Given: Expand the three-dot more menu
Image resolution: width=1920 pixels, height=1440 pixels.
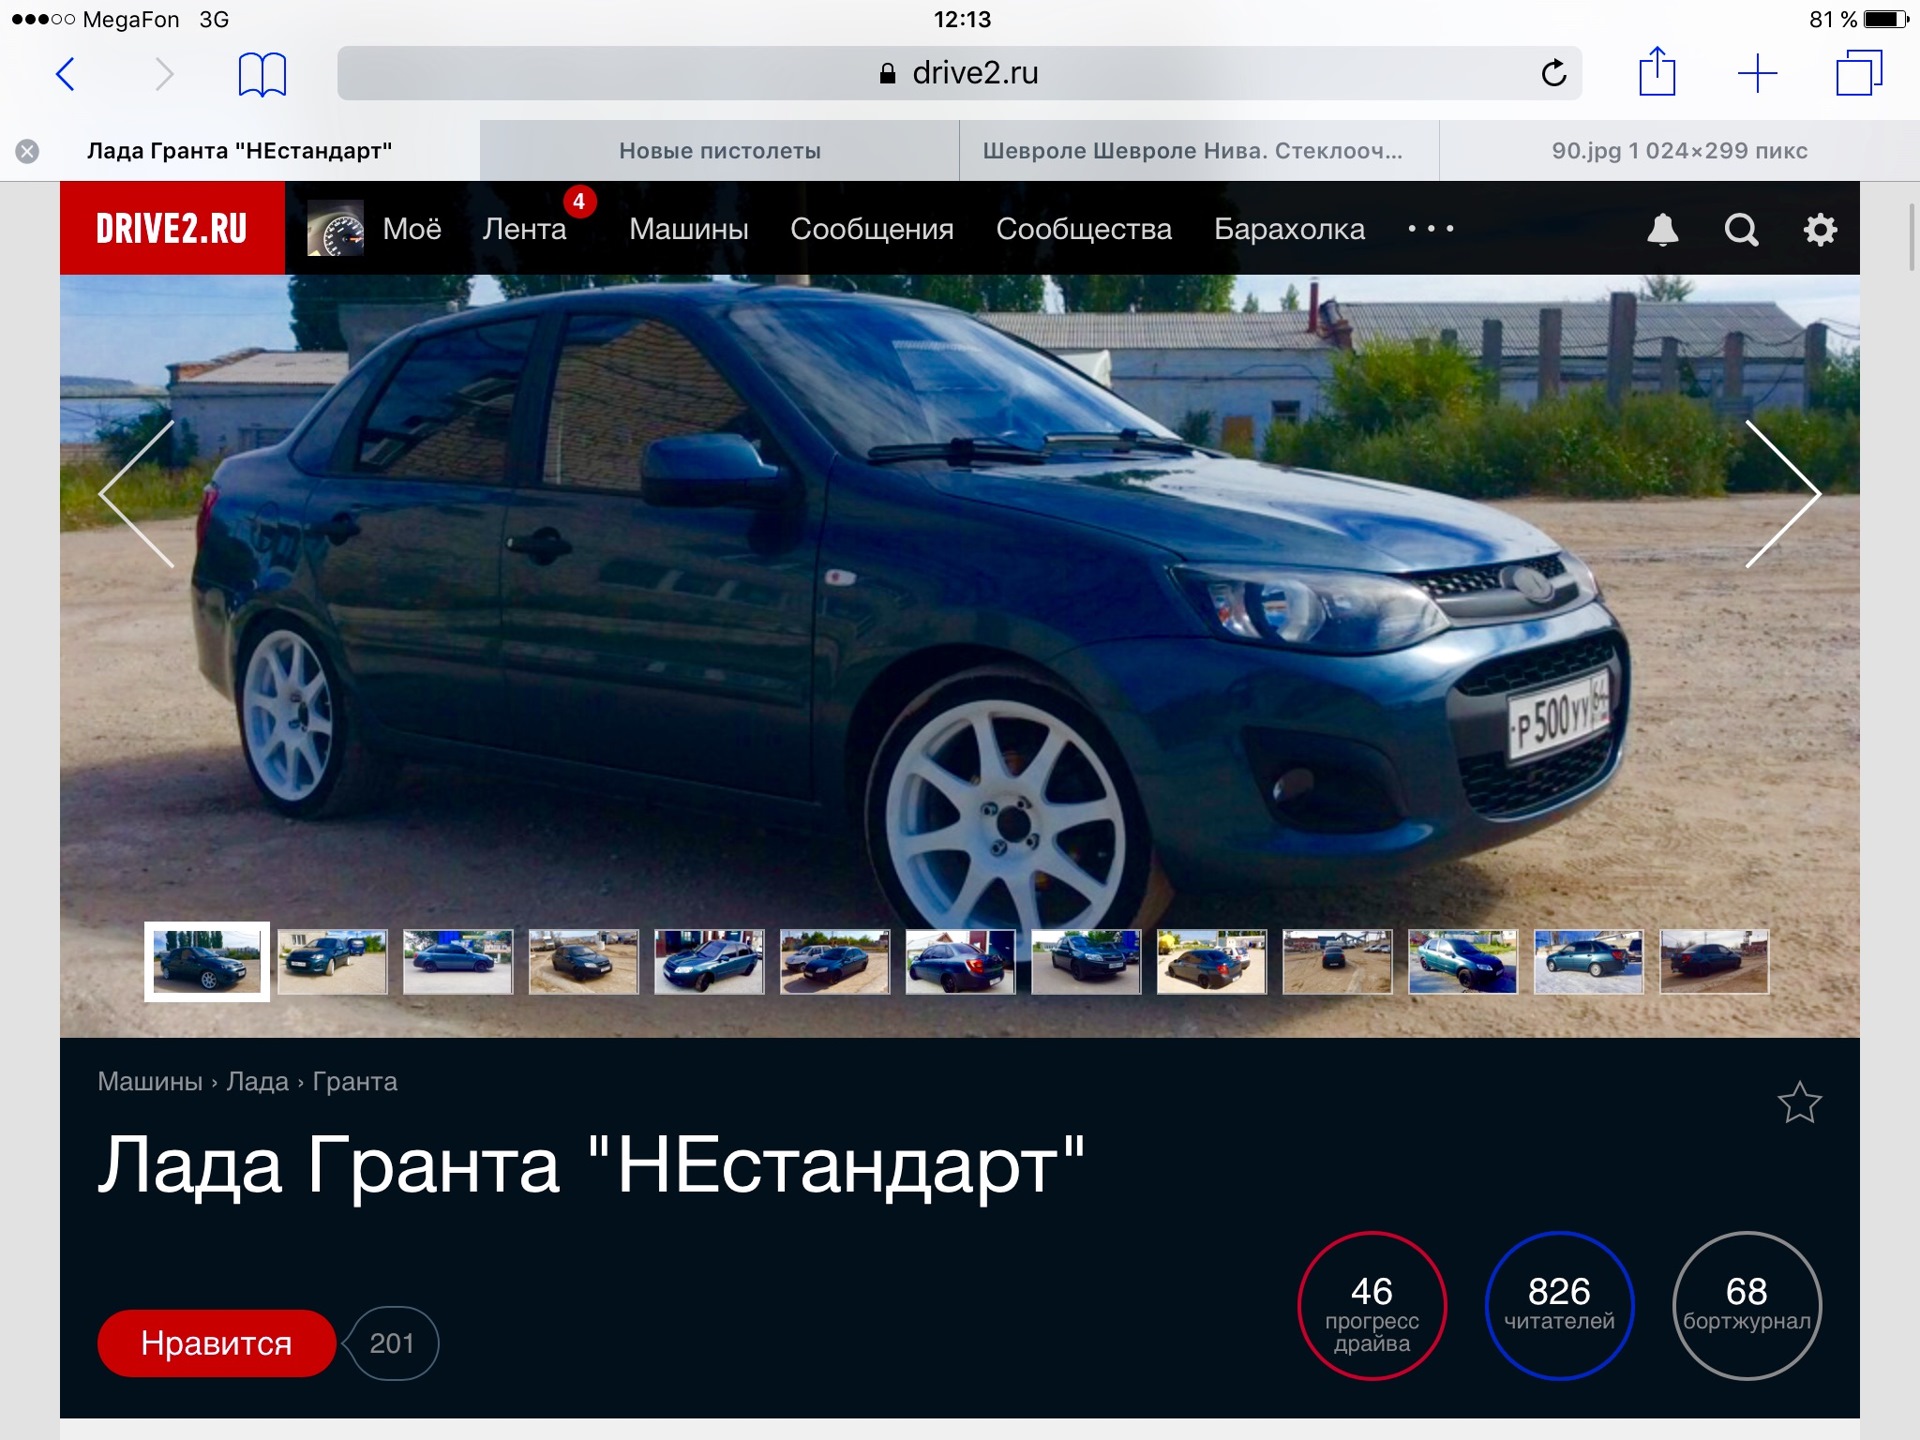Looking at the screenshot, I should (x=1431, y=229).
